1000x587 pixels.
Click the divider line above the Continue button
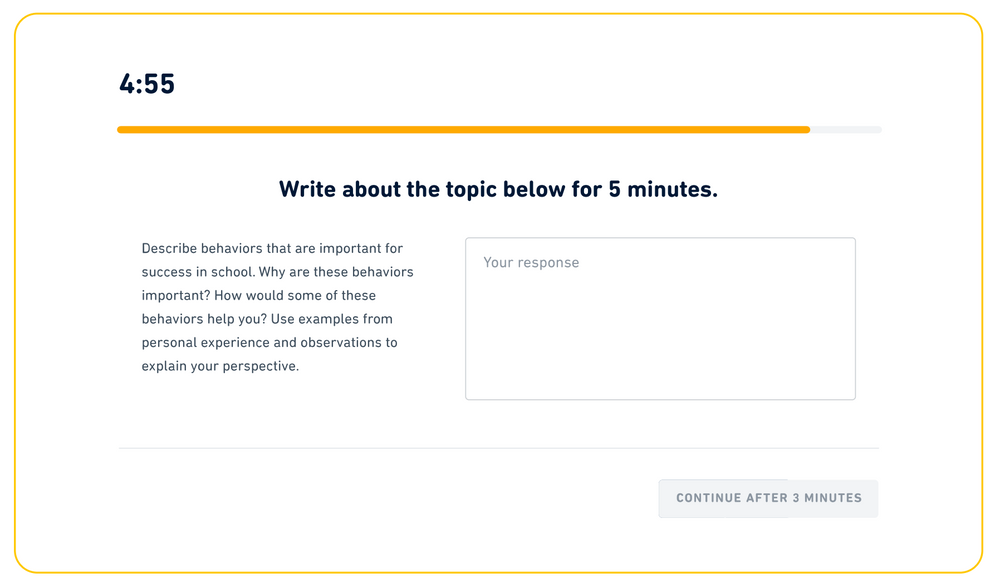[x=500, y=449]
